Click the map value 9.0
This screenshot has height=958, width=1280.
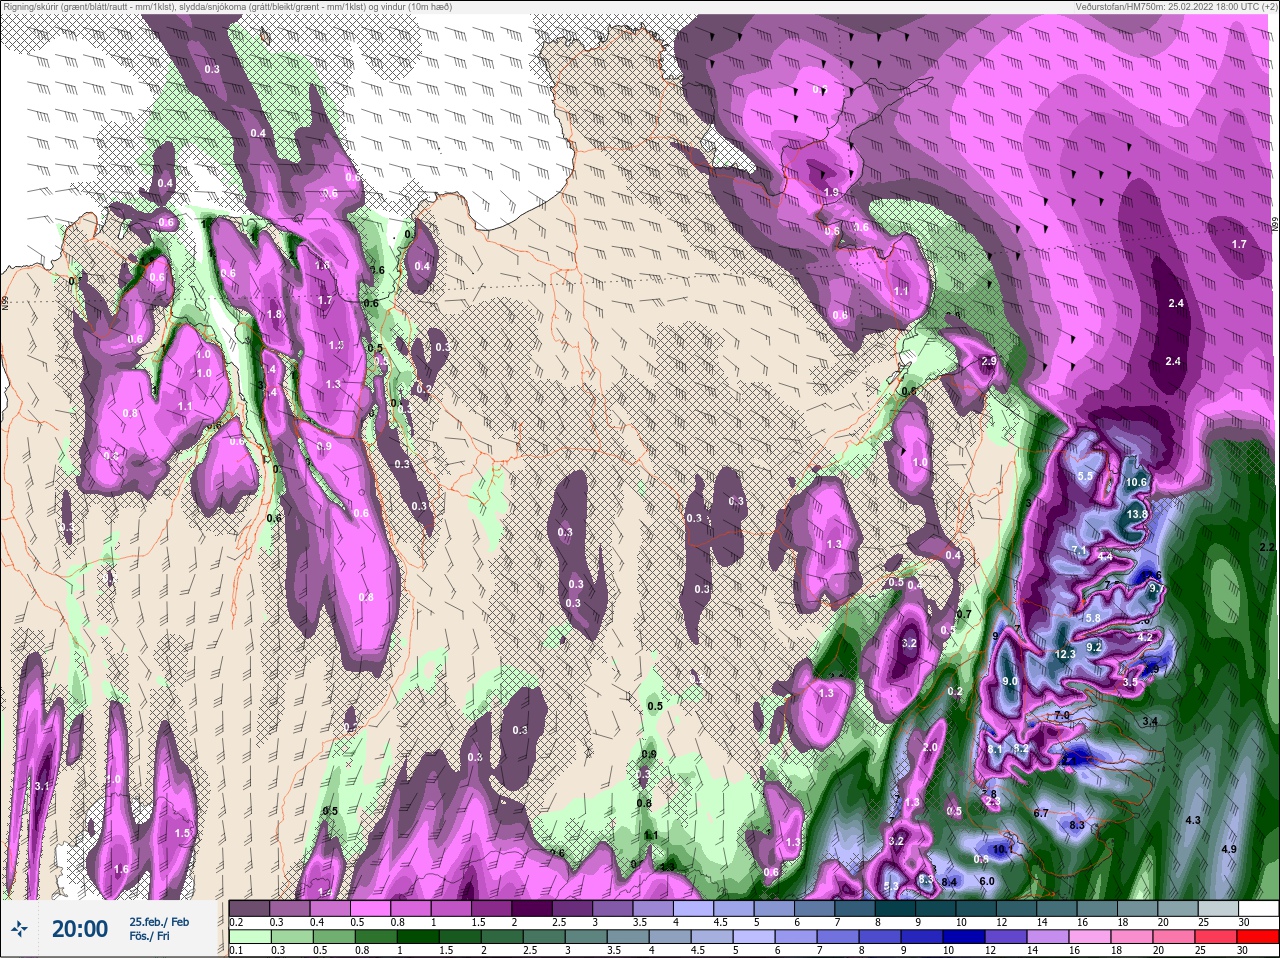coord(1010,682)
